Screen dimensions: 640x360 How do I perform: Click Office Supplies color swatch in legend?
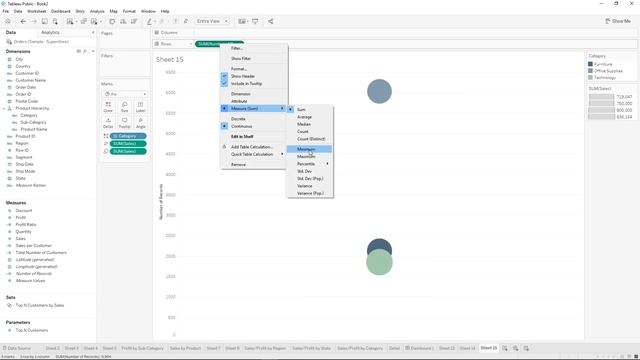pos(590,71)
